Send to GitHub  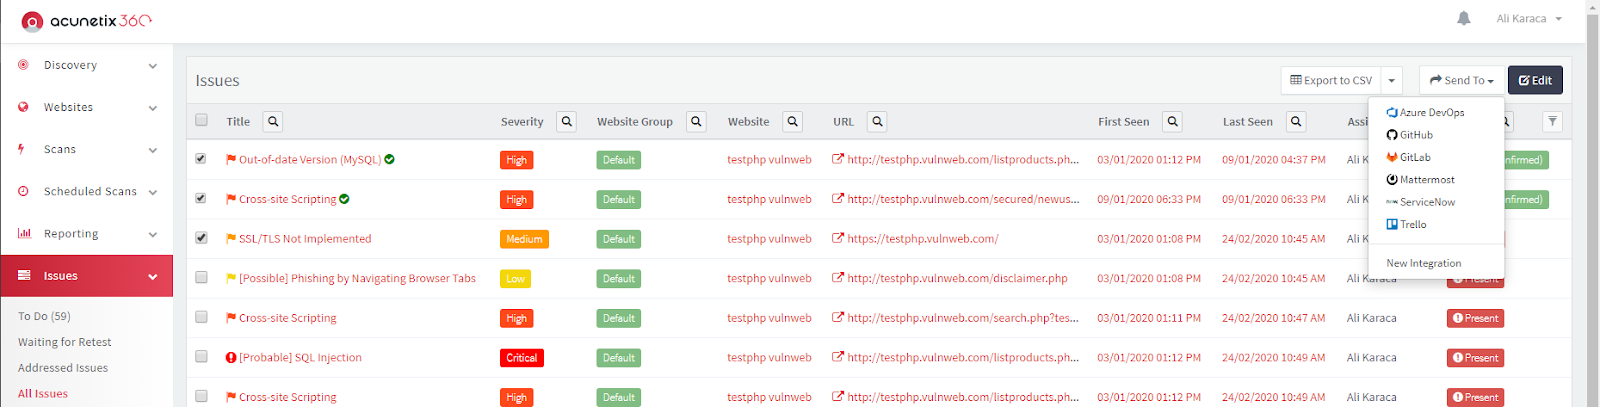pos(1410,135)
